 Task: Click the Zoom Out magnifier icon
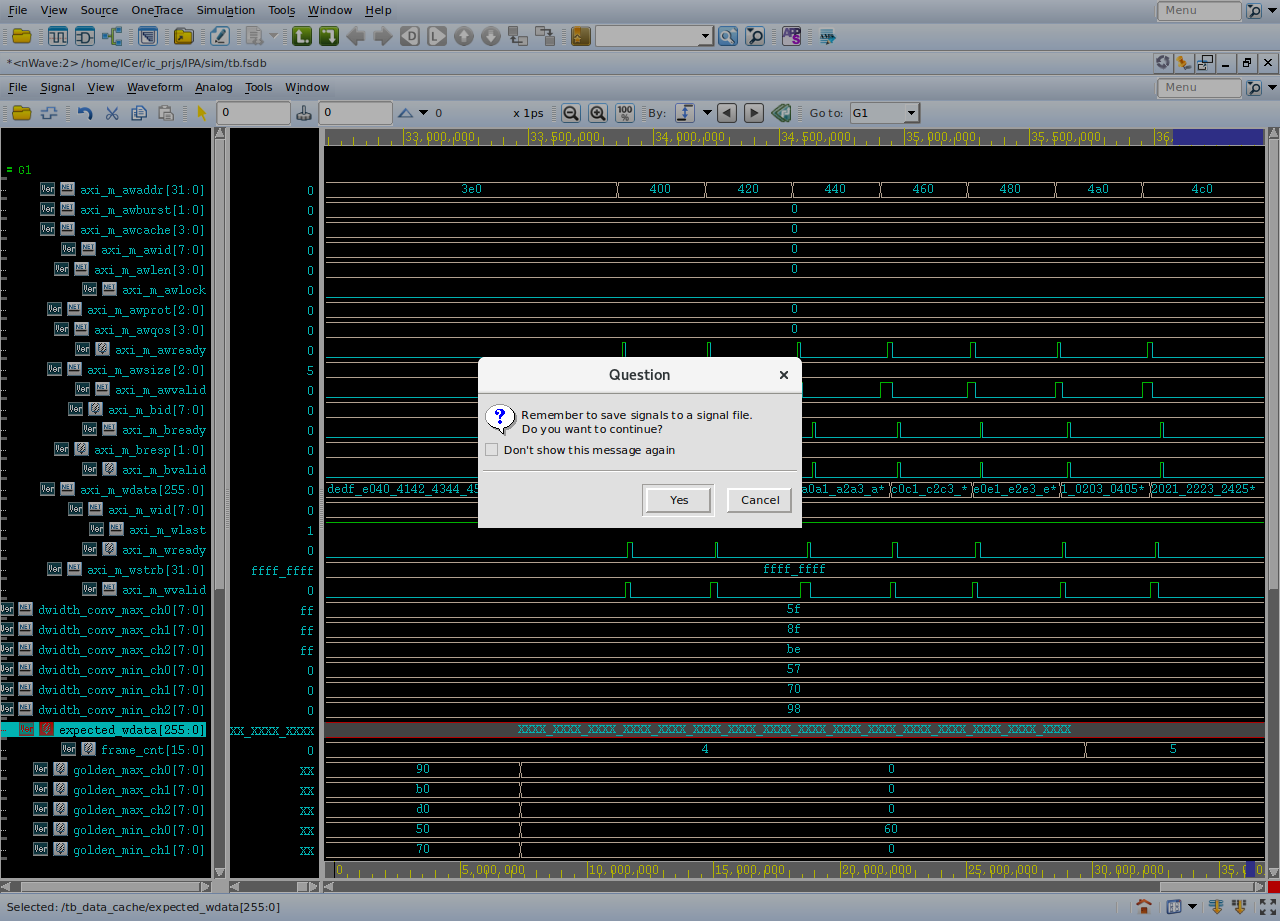point(570,113)
